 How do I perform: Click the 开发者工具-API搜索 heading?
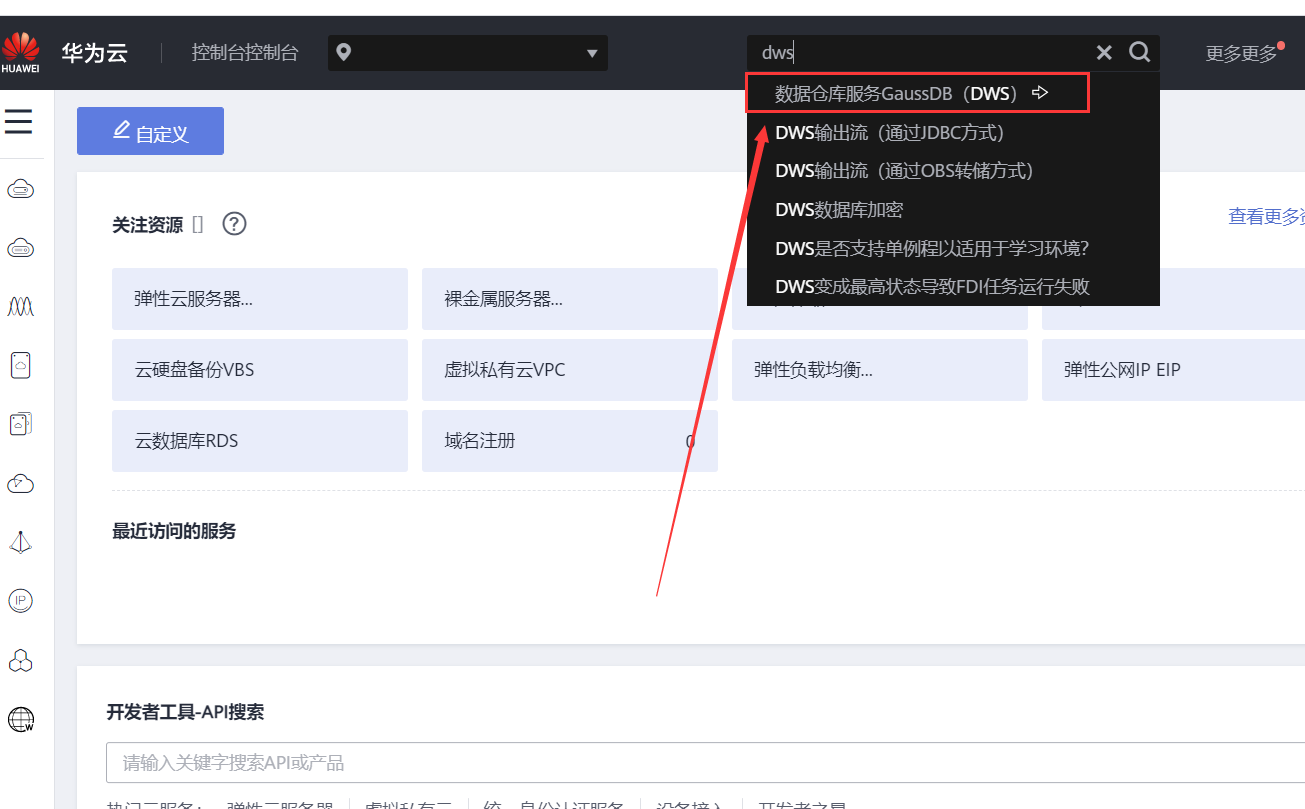[185, 712]
